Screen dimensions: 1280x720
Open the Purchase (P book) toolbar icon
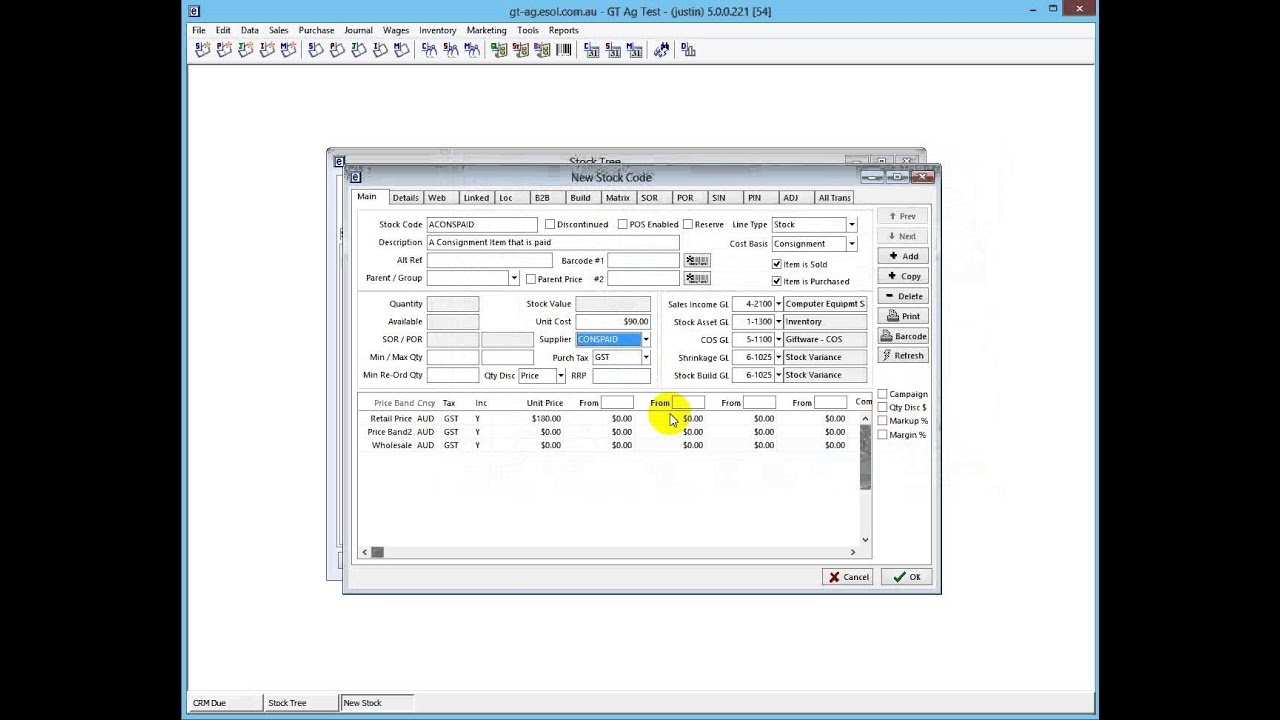click(x=337, y=49)
